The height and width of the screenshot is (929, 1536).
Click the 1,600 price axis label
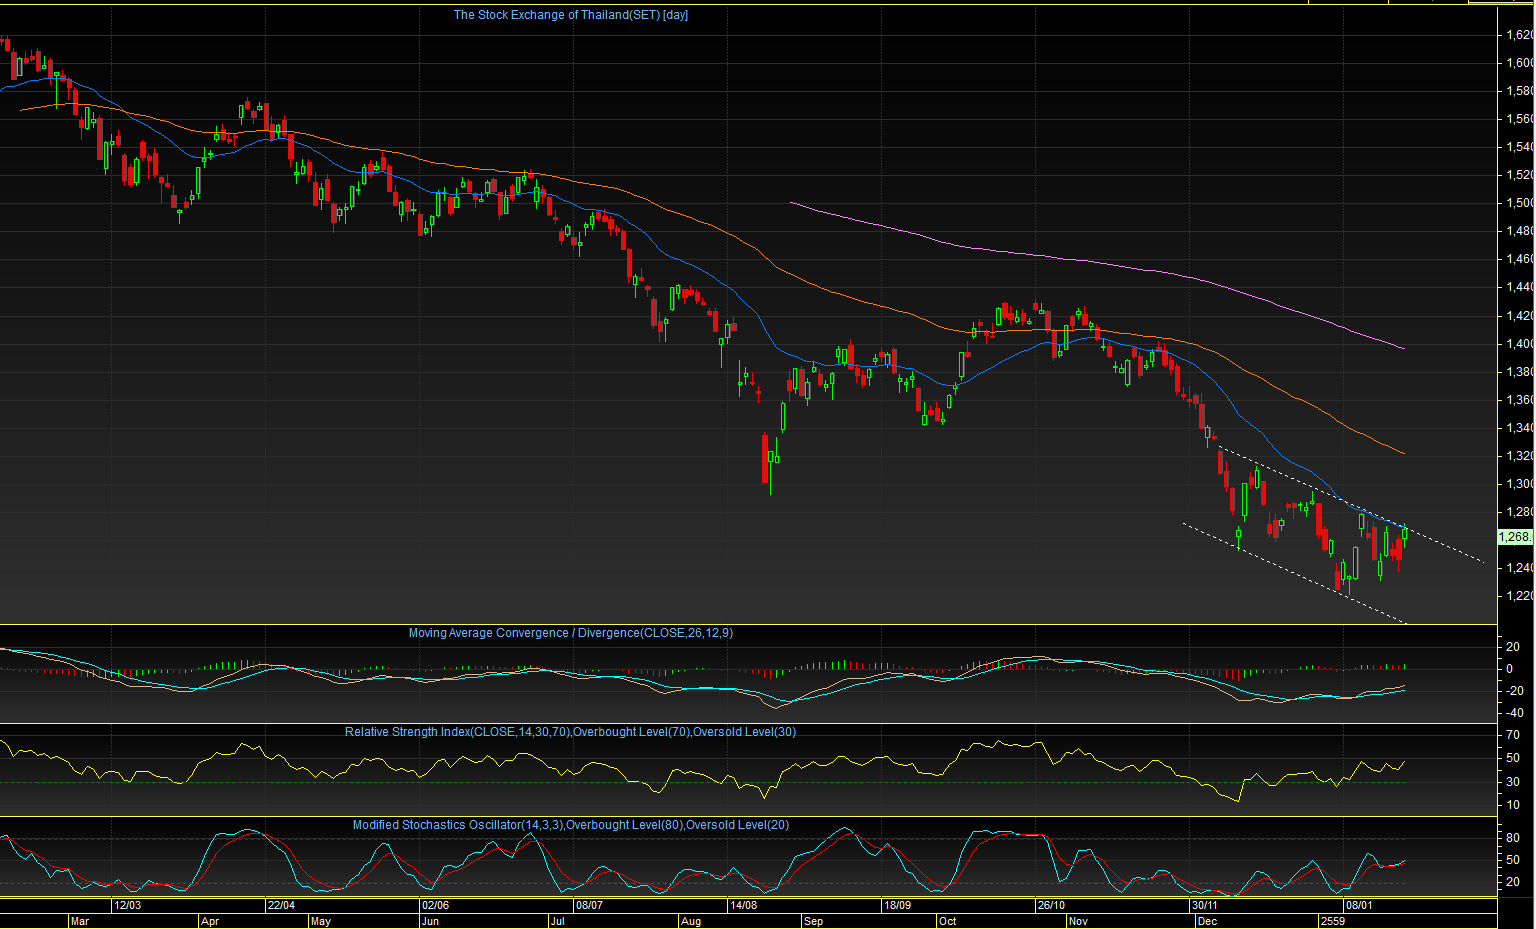1520,63
